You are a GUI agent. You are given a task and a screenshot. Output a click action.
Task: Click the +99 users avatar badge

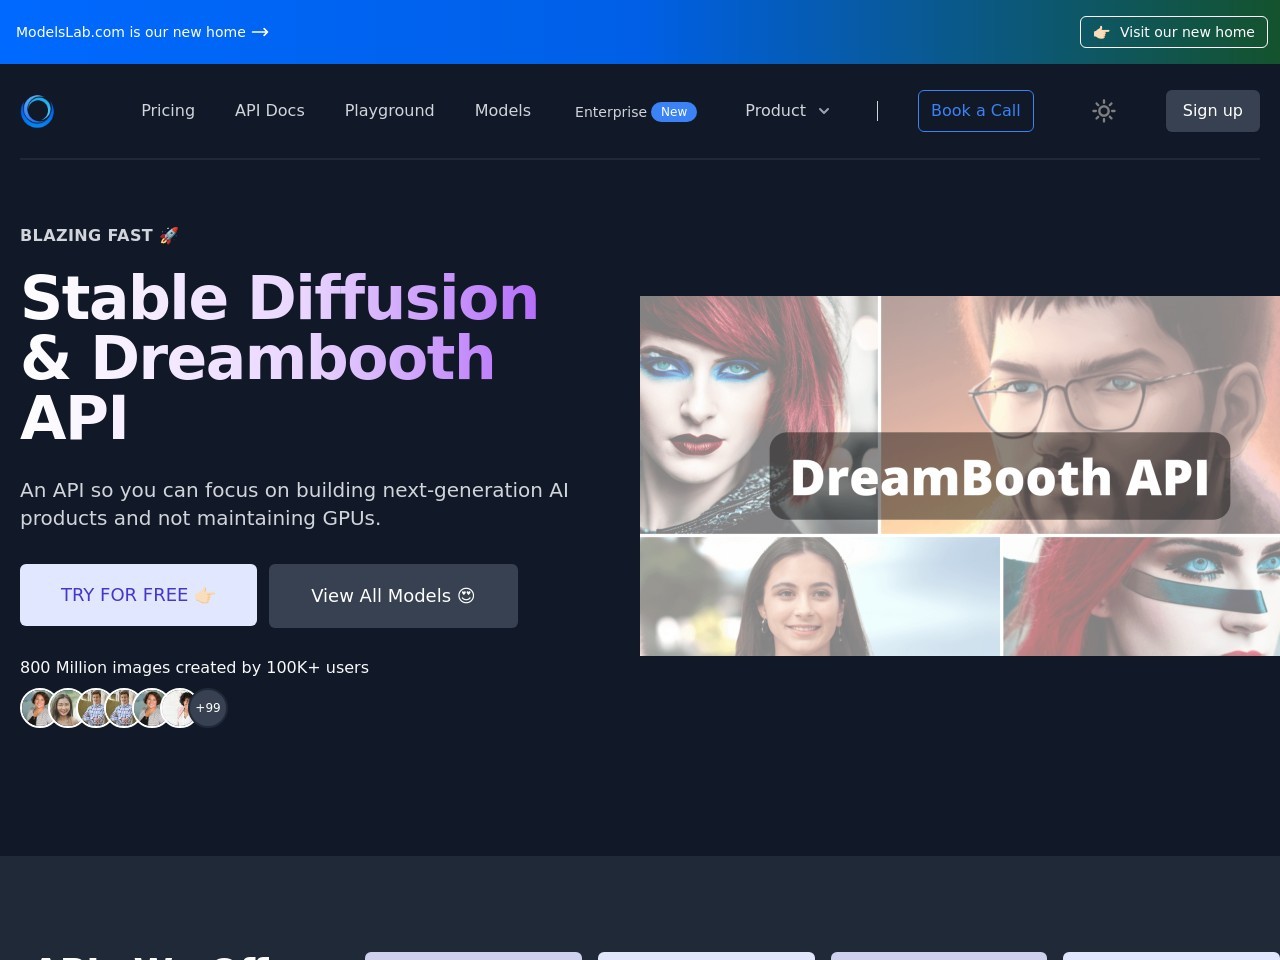tap(208, 708)
